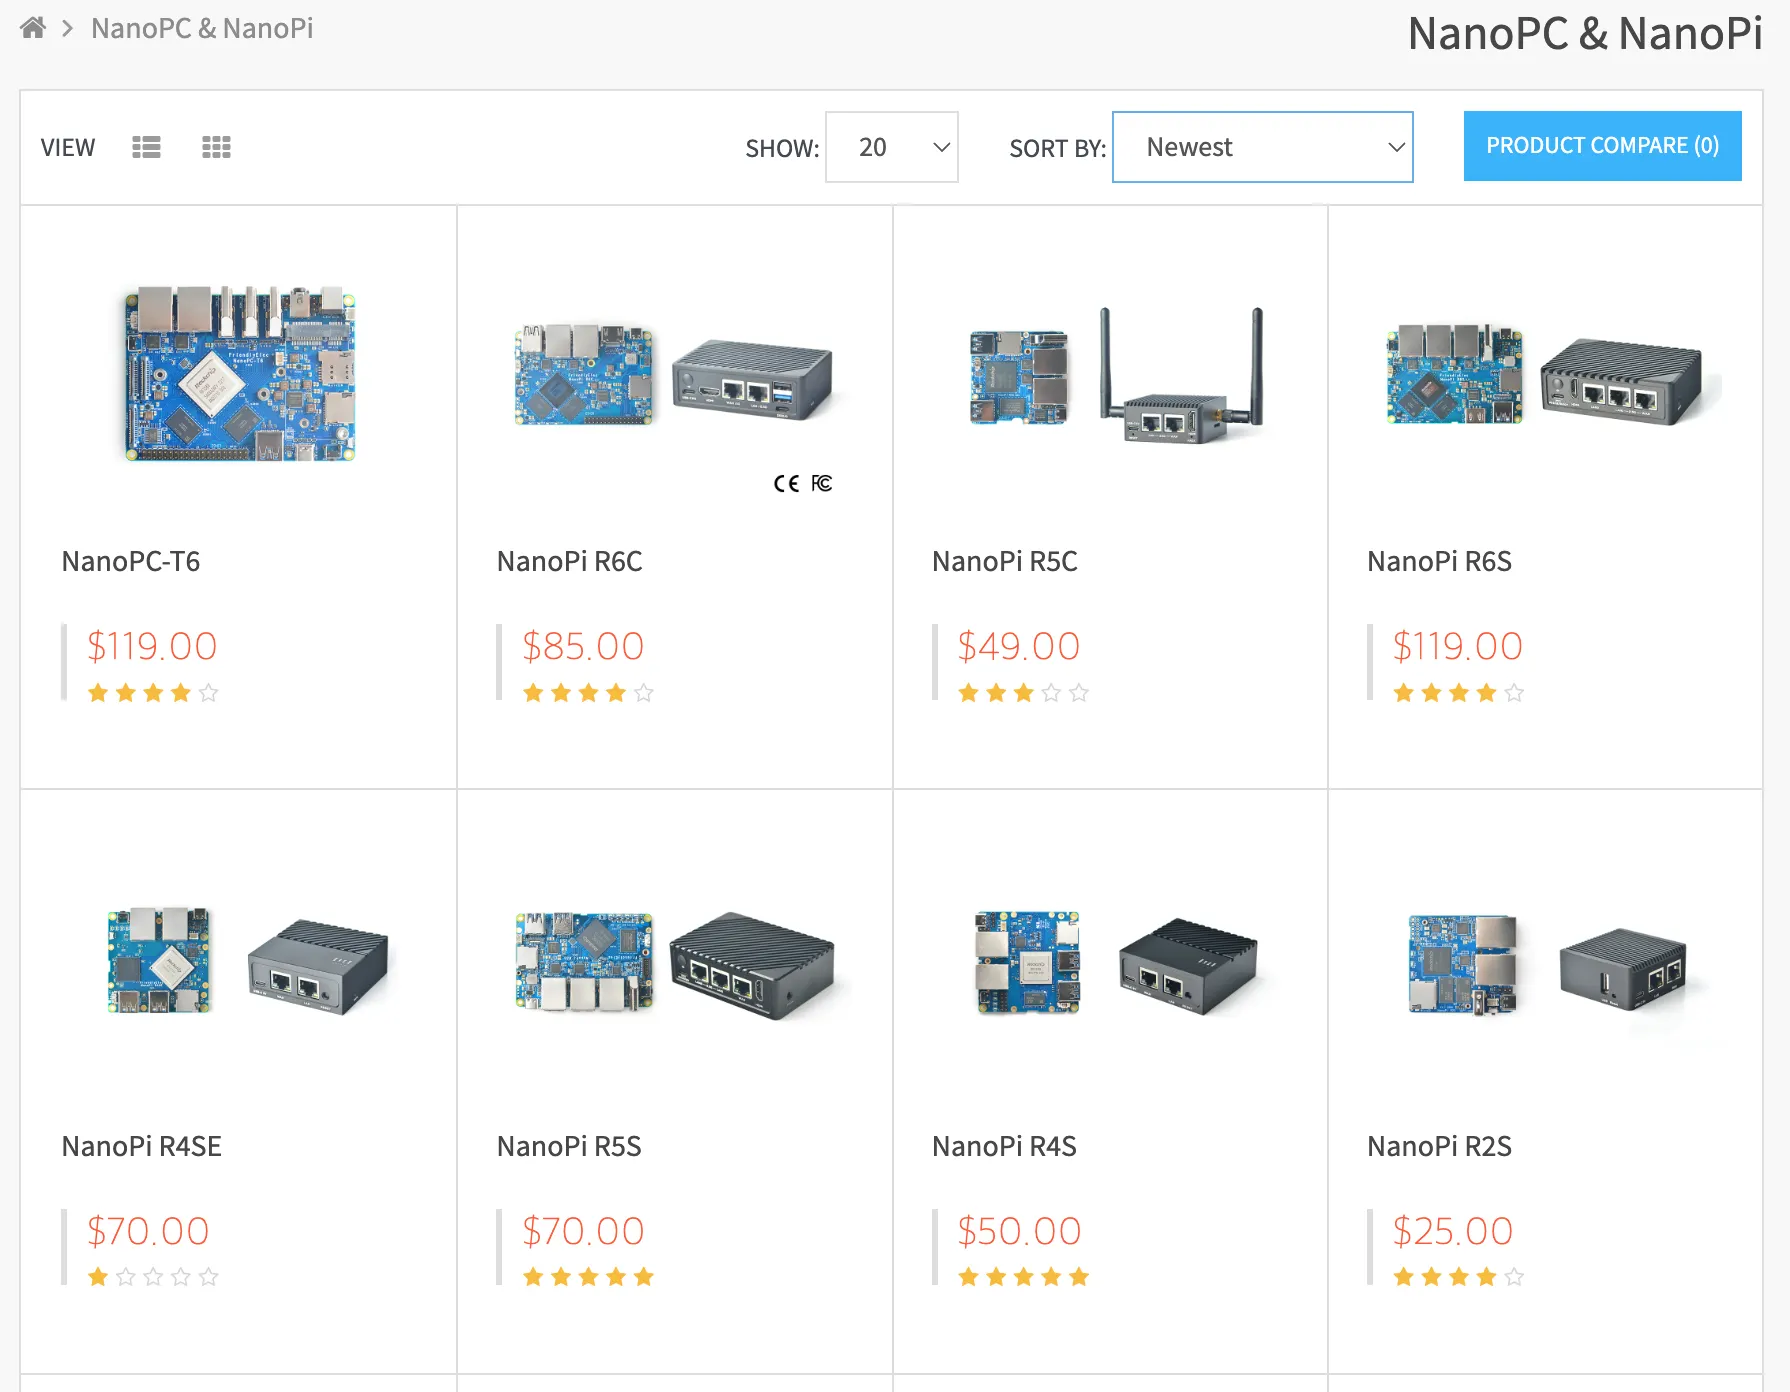Image resolution: width=1790 pixels, height=1392 pixels.
Task: Click the NanoPi R2S star rating
Action: click(x=1459, y=1277)
